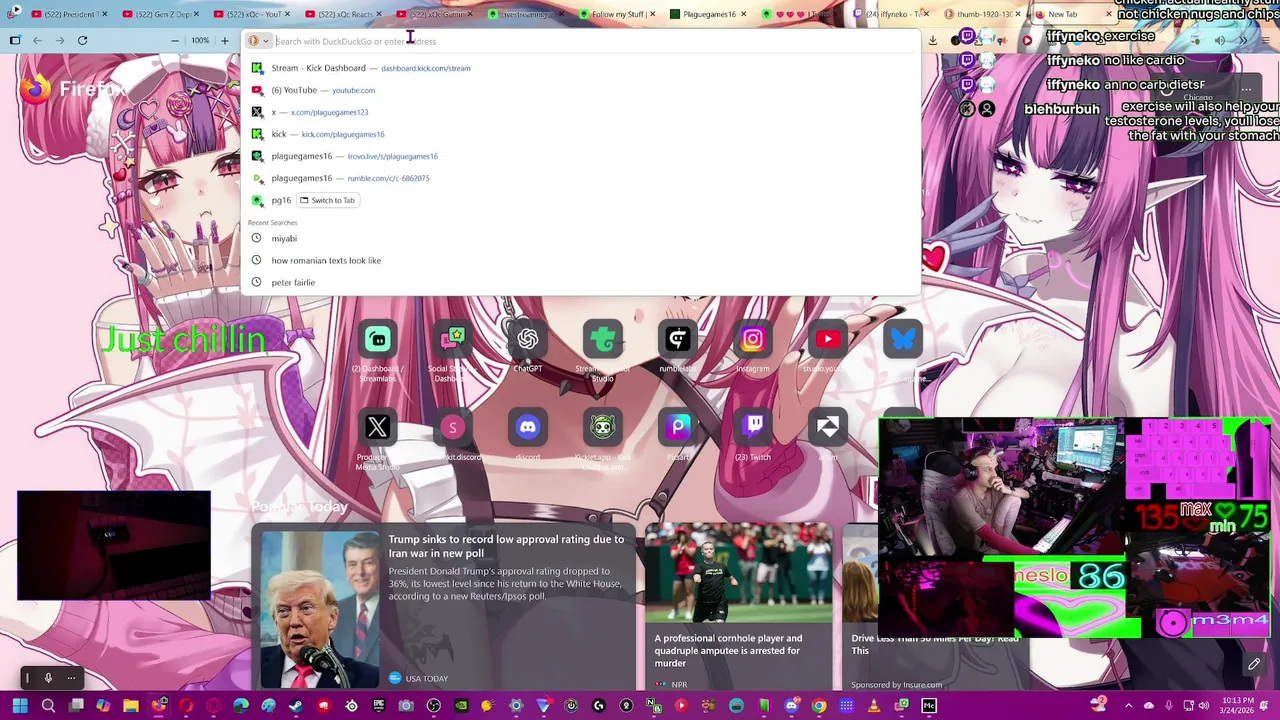This screenshot has height=720, width=1280.
Task: Select recent search 'miyabi'
Action: (580, 238)
